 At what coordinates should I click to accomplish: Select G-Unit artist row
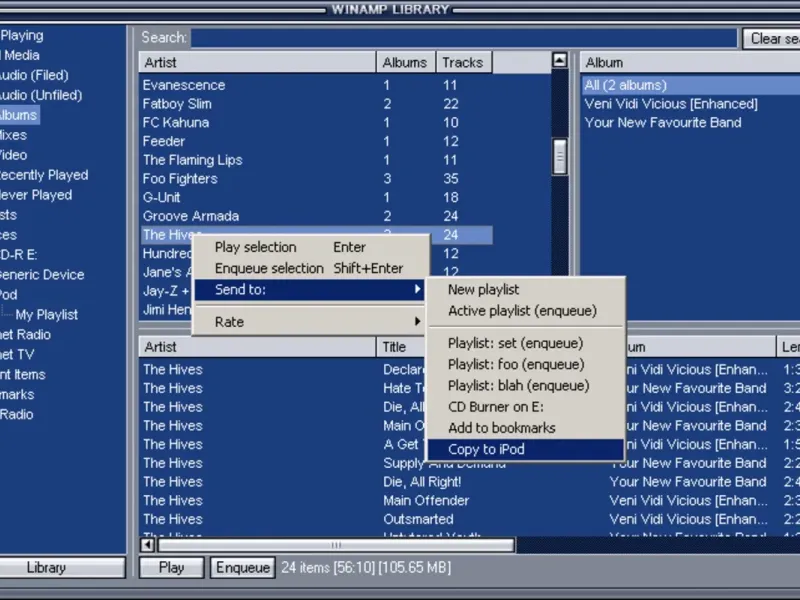(315, 197)
